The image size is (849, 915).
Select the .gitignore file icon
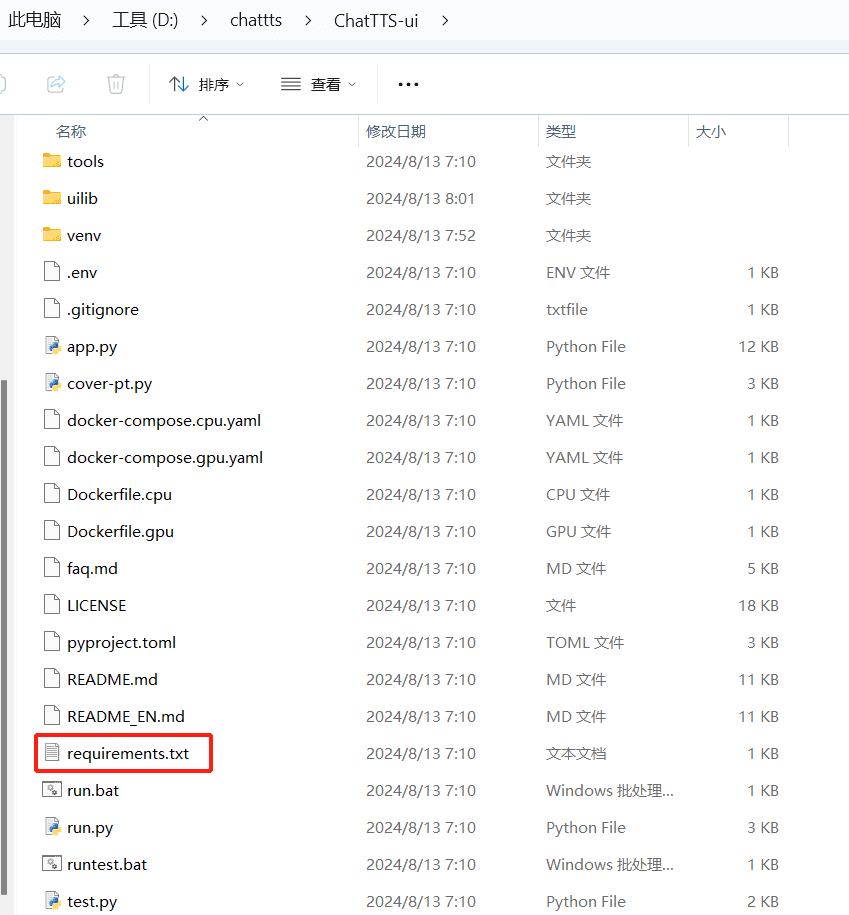[x=52, y=308]
